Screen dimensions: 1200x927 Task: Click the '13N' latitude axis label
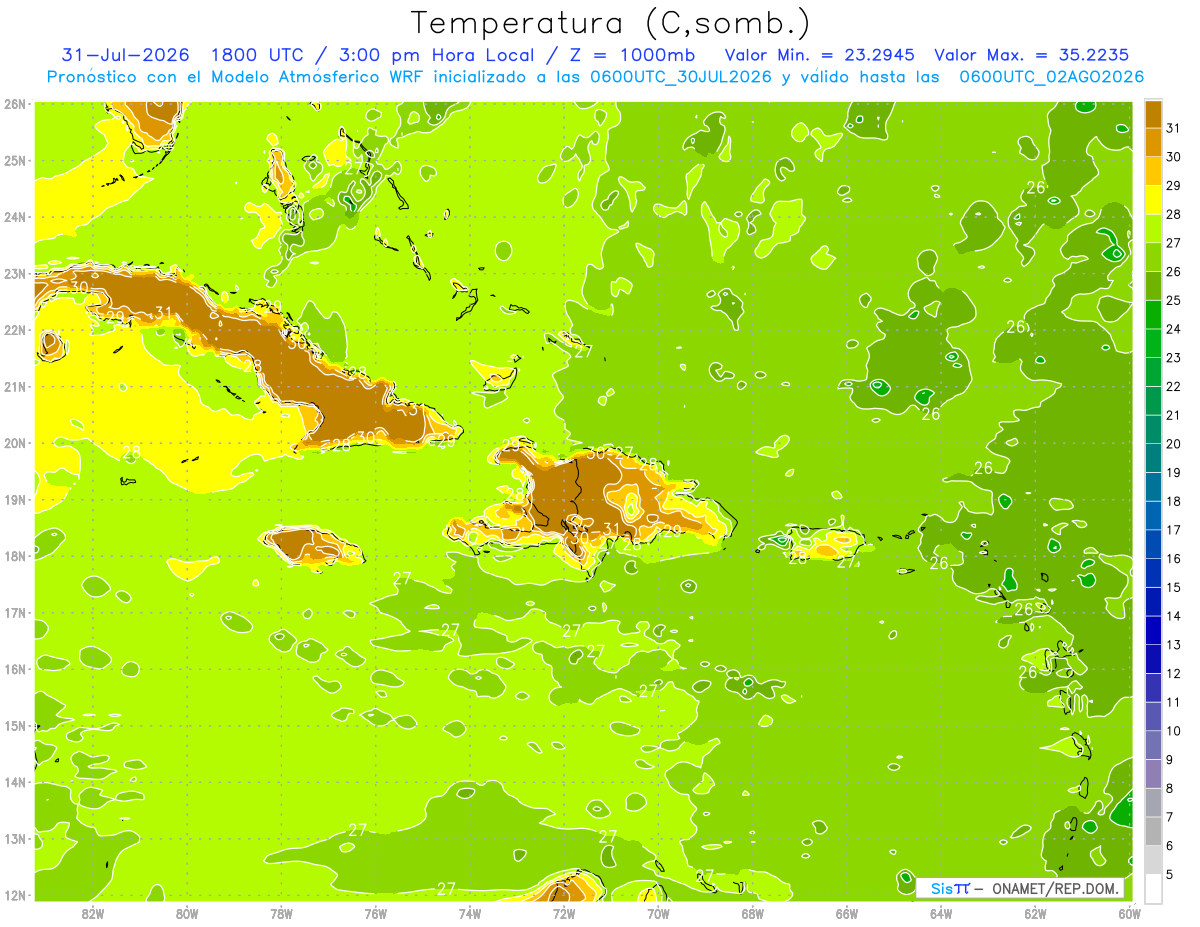14,838
